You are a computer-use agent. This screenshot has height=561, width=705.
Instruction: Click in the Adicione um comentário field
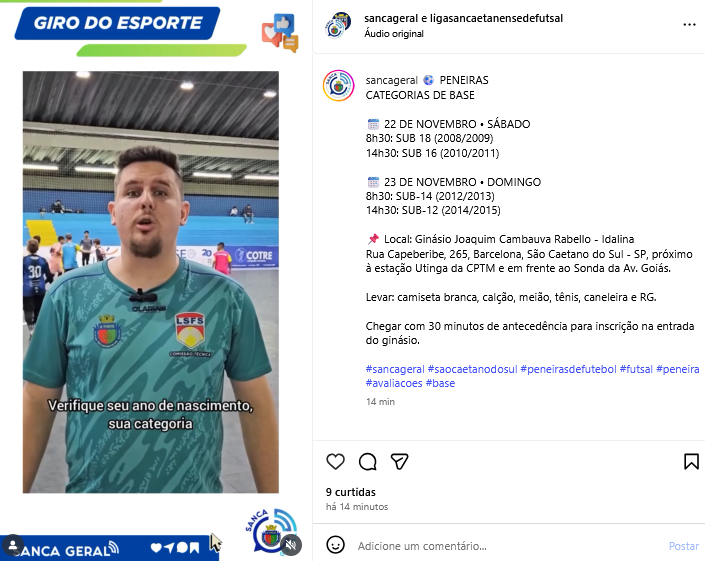pos(508,546)
